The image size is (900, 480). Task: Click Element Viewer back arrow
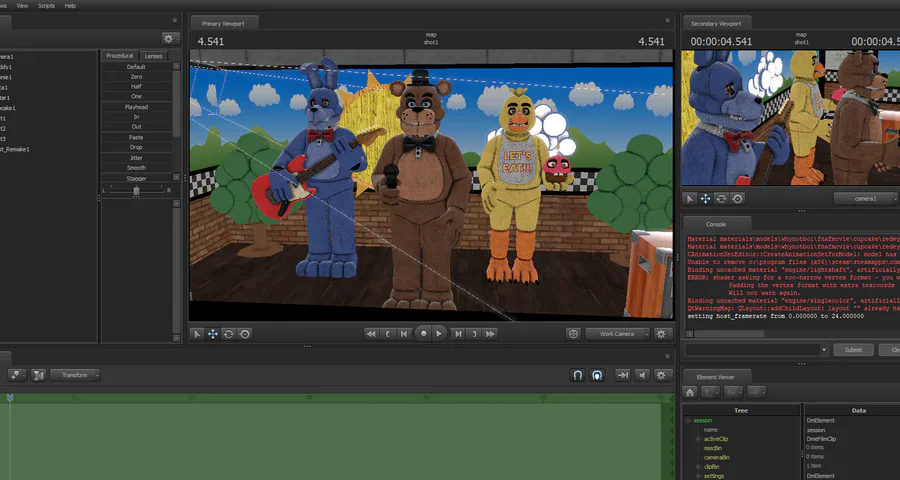point(734,392)
